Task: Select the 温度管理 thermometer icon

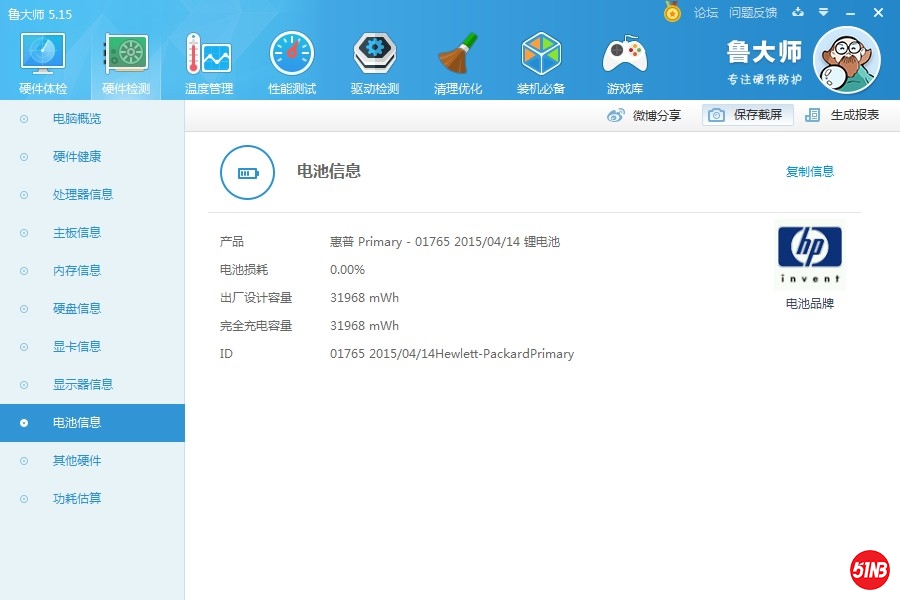Action: [x=208, y=57]
